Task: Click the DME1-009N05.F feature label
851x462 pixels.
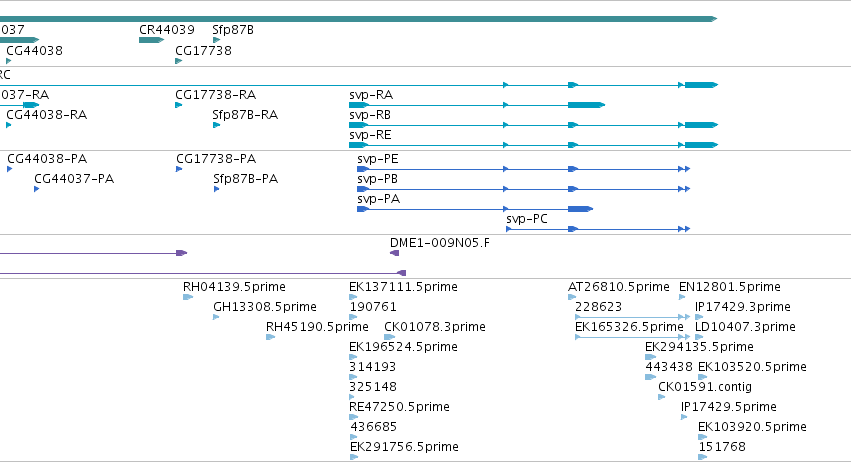Action: (x=440, y=243)
